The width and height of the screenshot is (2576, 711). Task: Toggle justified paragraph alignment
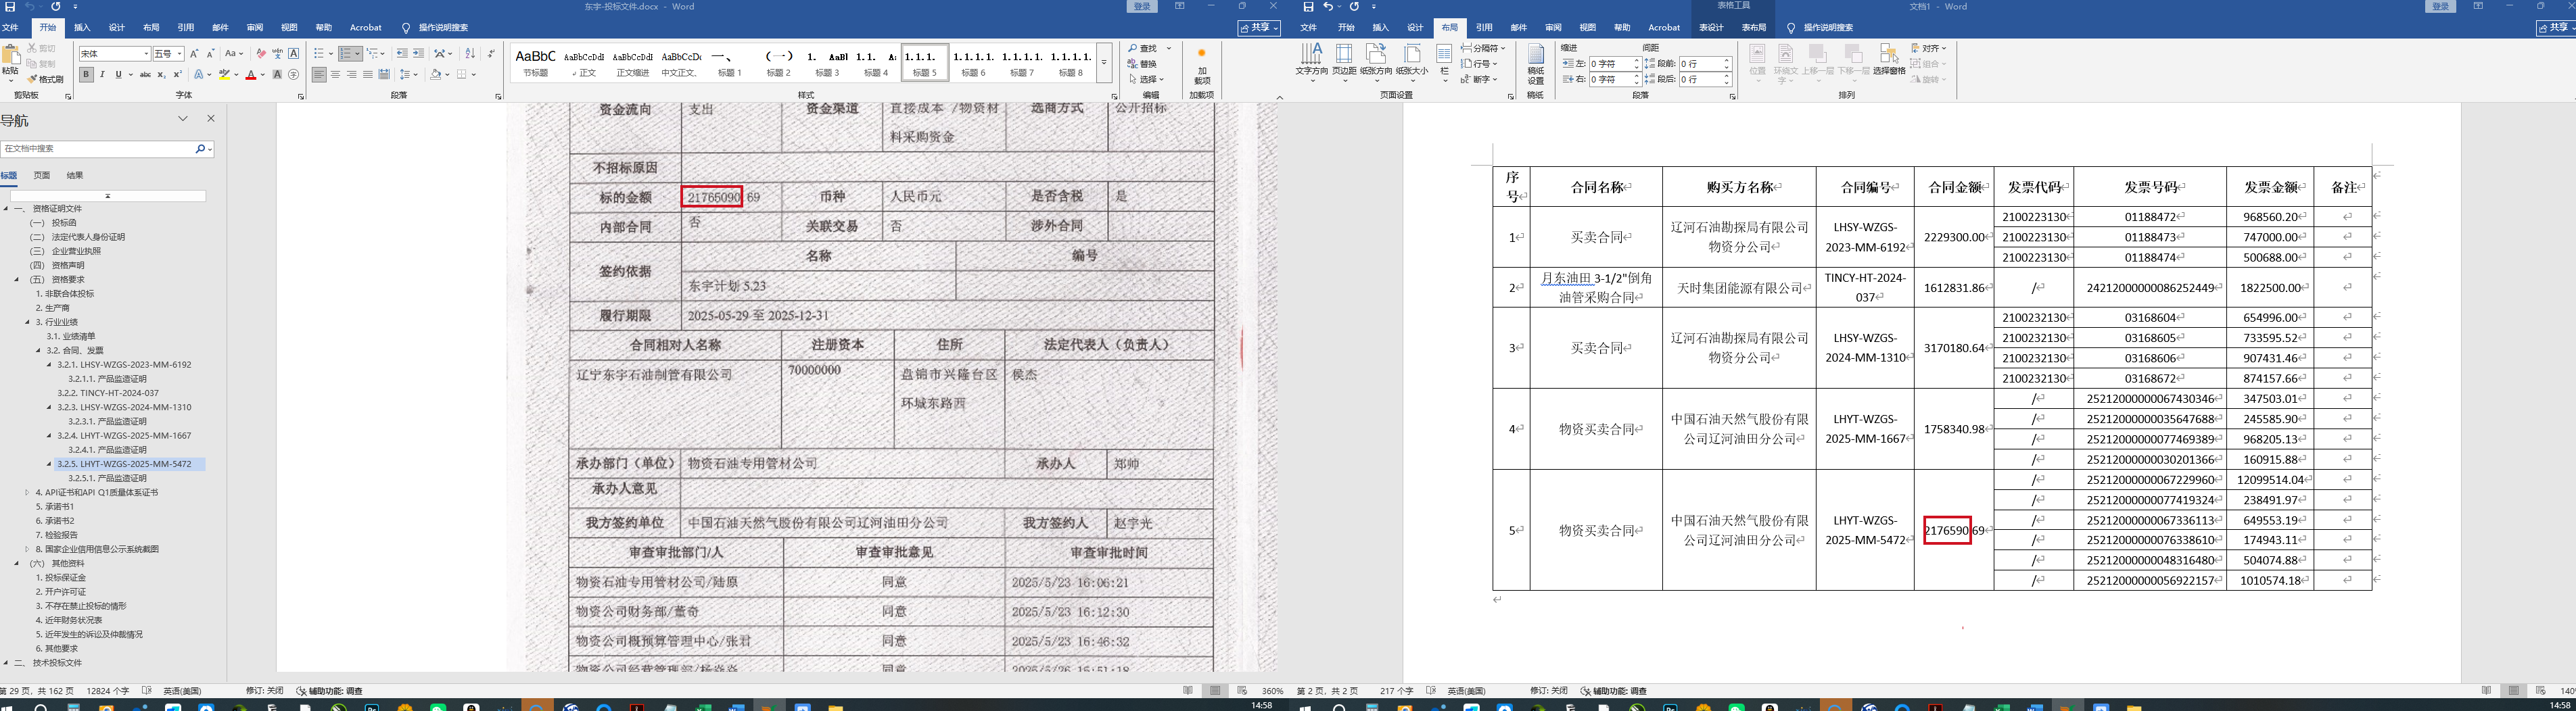click(367, 75)
